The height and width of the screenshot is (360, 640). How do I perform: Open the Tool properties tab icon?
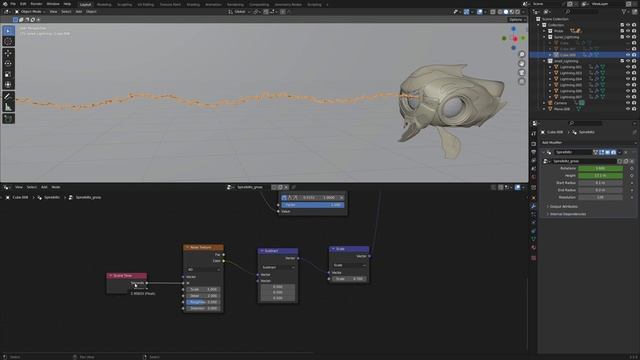point(533,133)
